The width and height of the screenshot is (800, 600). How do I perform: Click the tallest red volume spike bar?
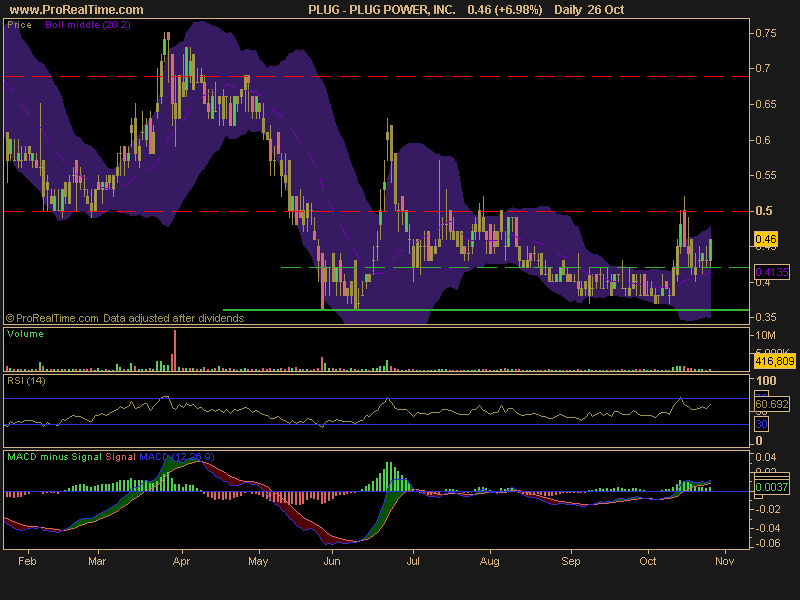click(x=175, y=350)
